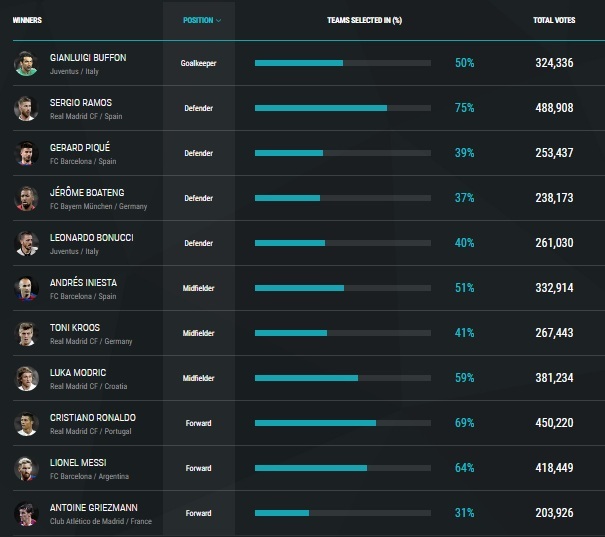This screenshot has width=605, height=537.
Task: Open the Lionel Messi name link
Action: (78, 463)
